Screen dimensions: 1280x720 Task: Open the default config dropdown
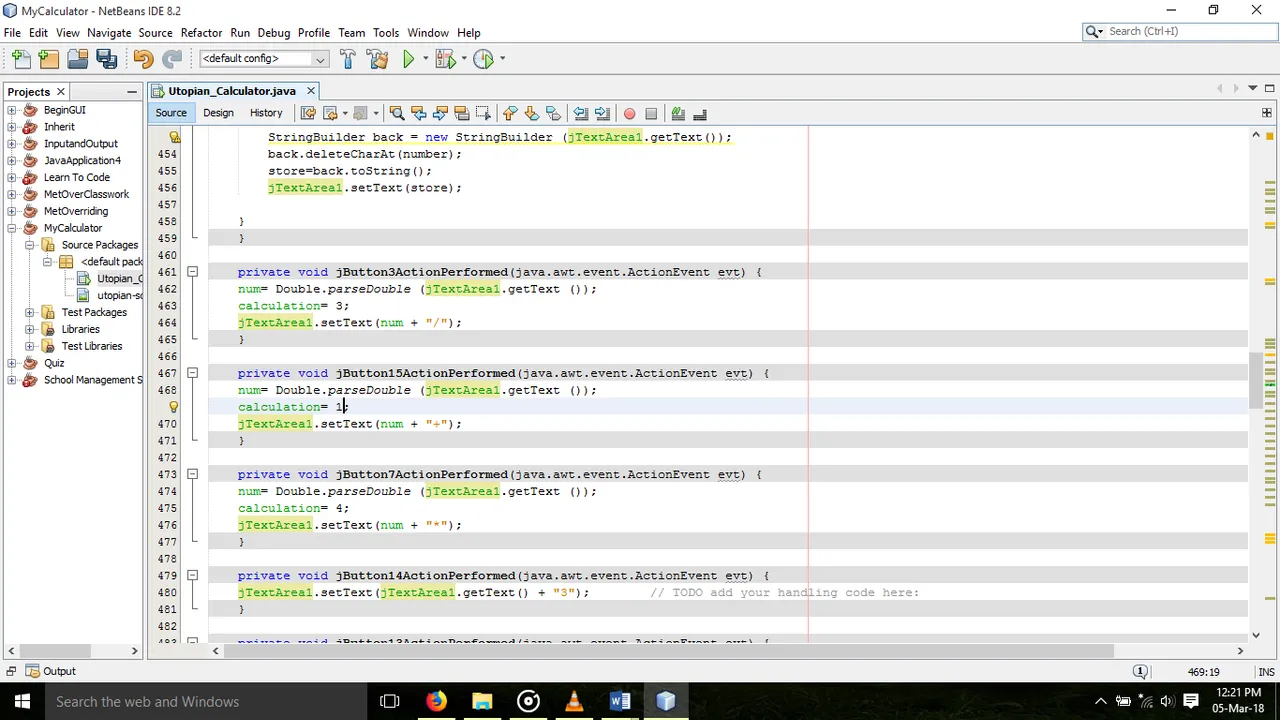click(264, 59)
